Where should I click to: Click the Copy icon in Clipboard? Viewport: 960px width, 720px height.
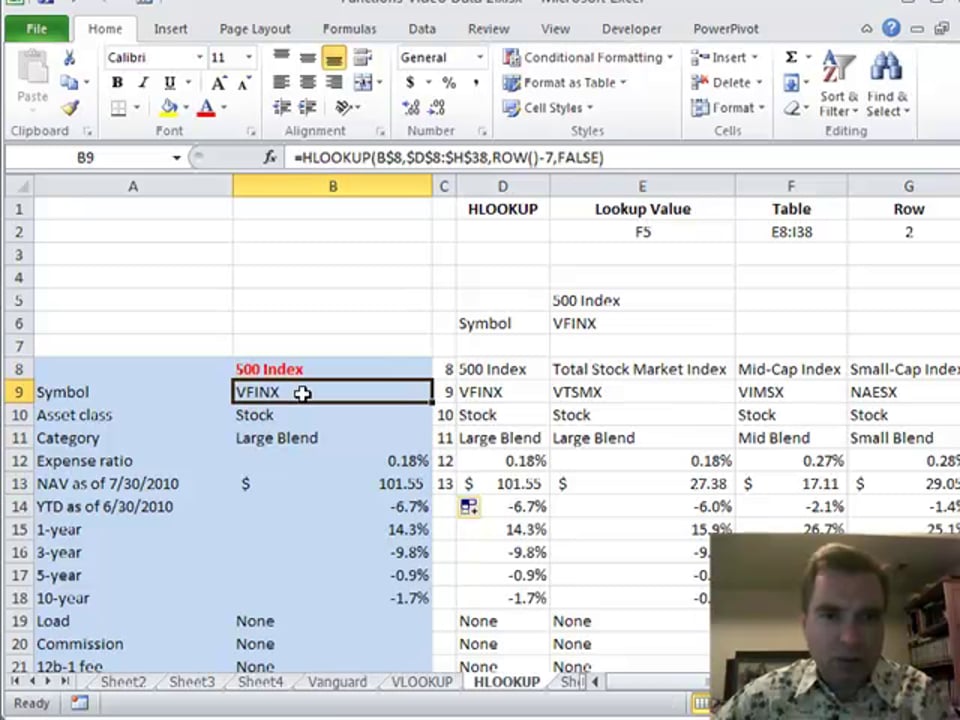[69, 82]
